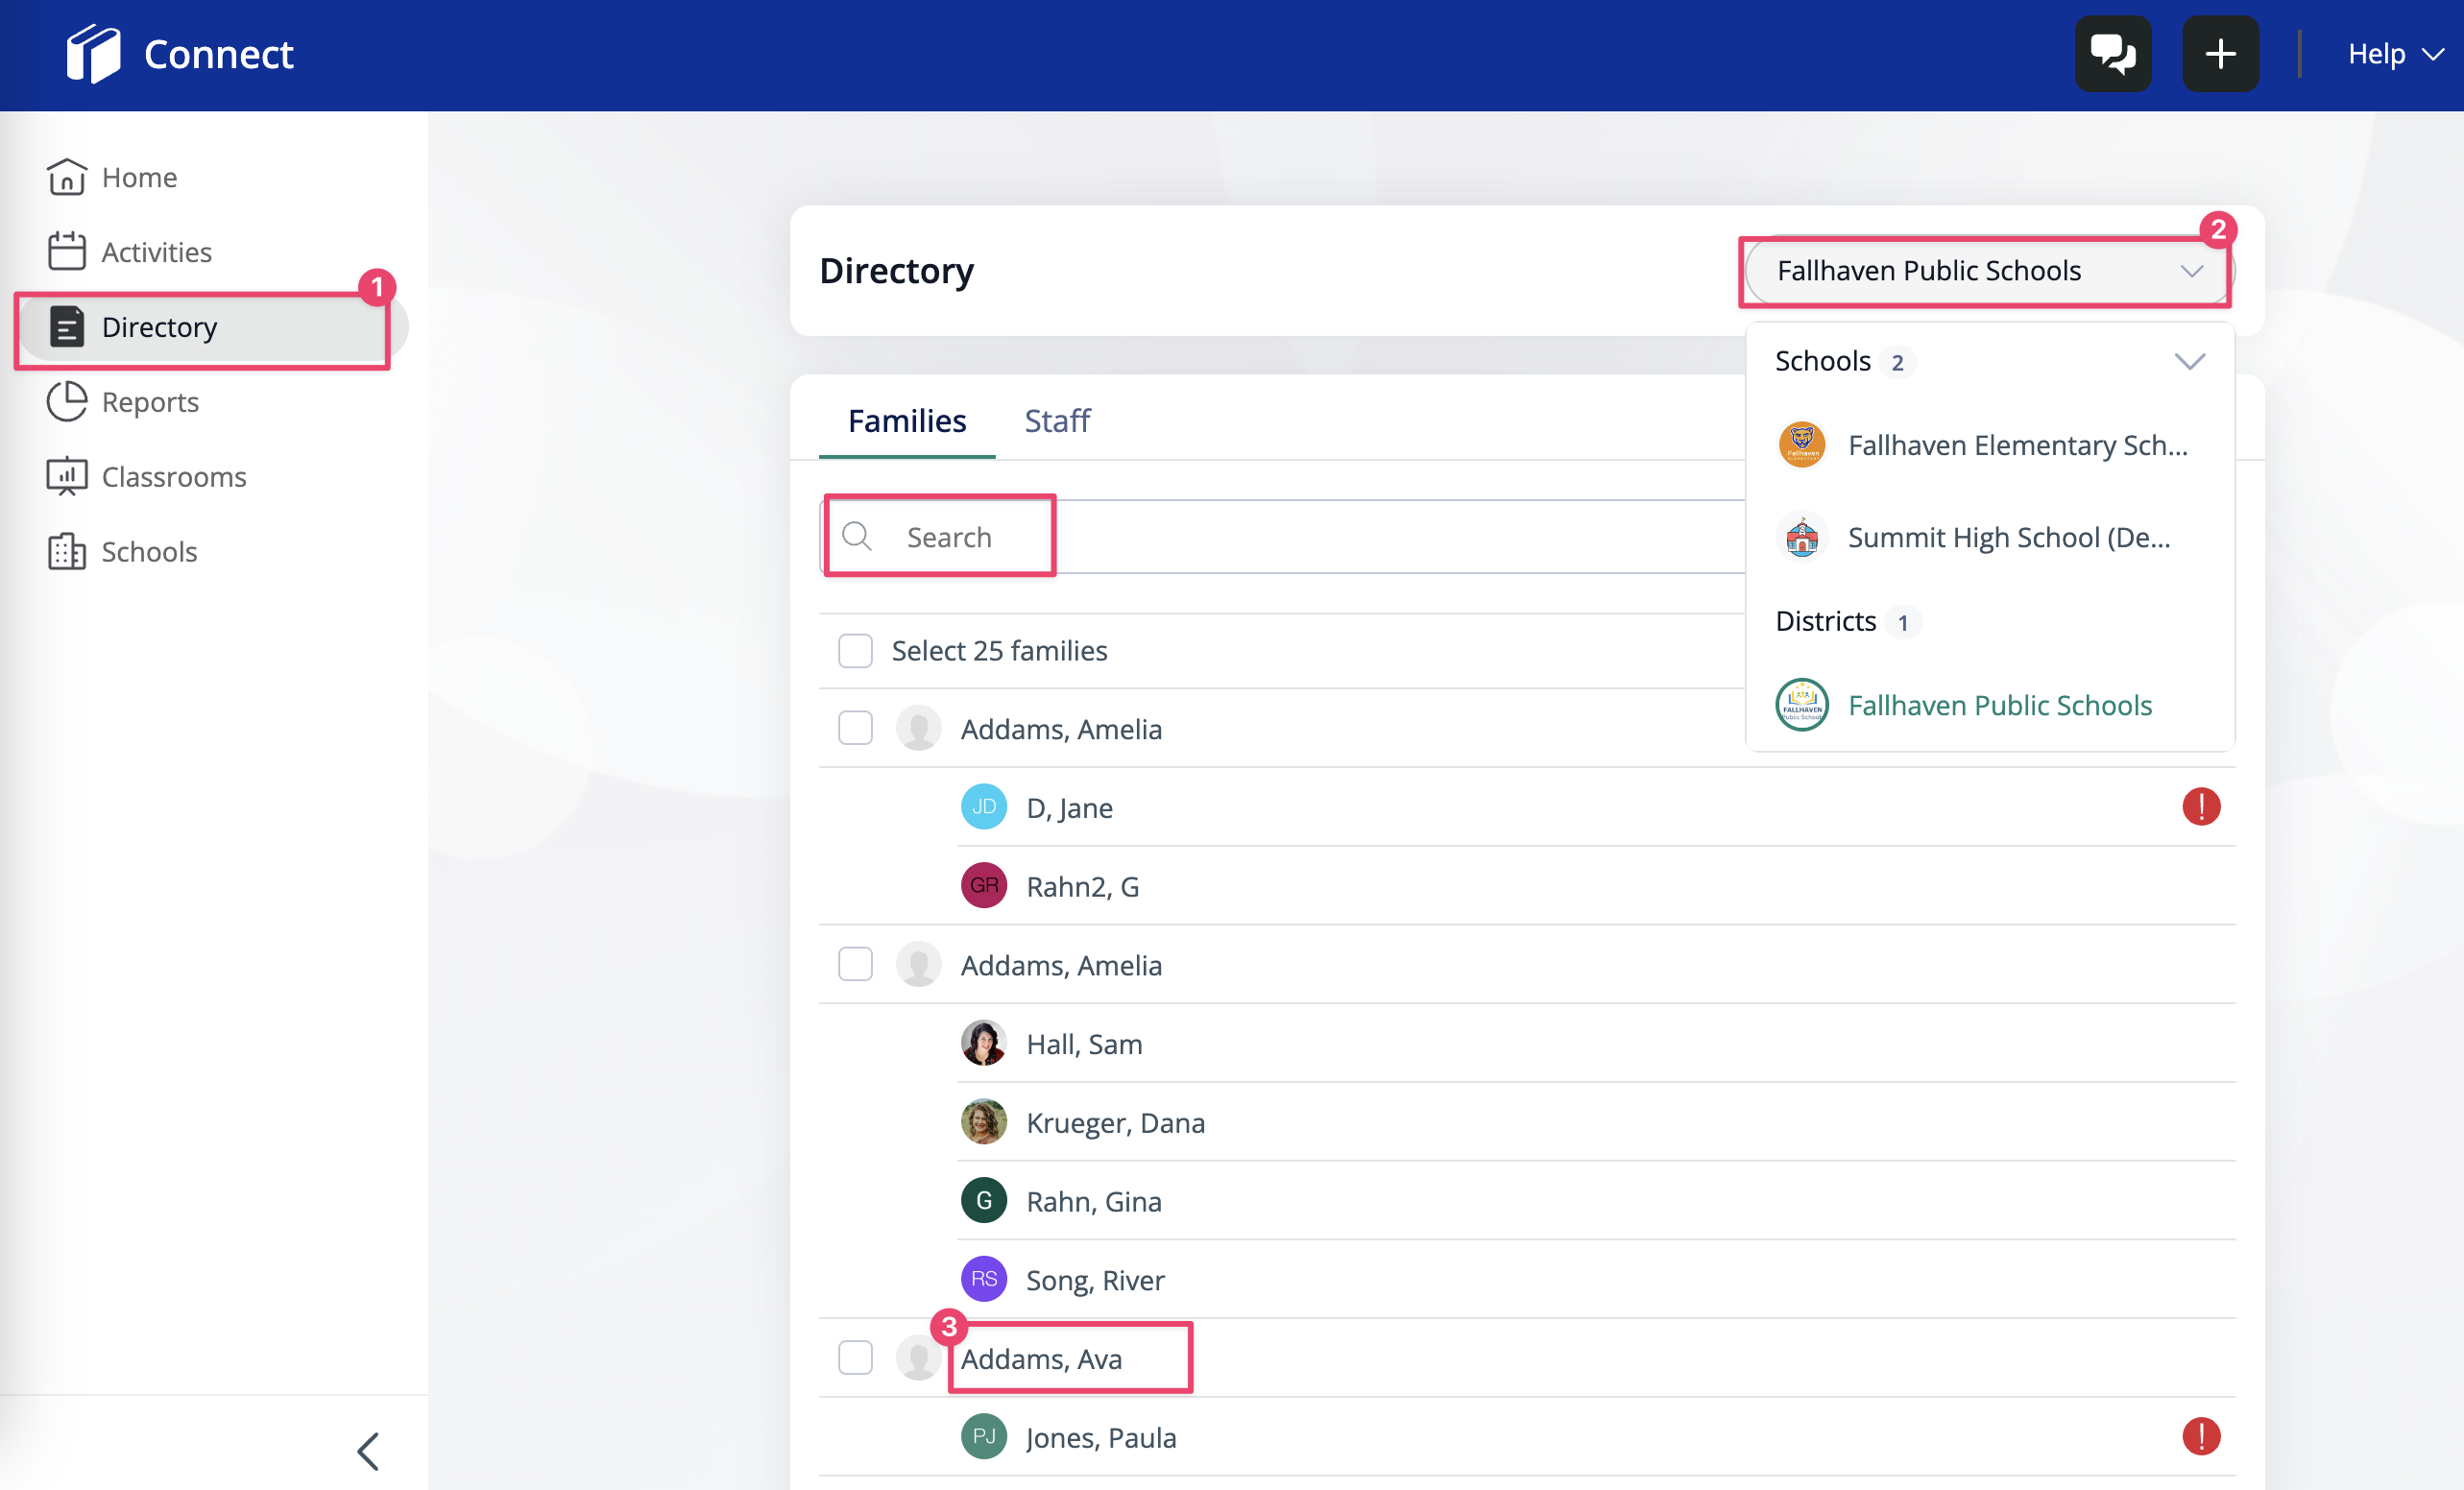
Task: Select Summit High School from list
Action: point(1990,538)
